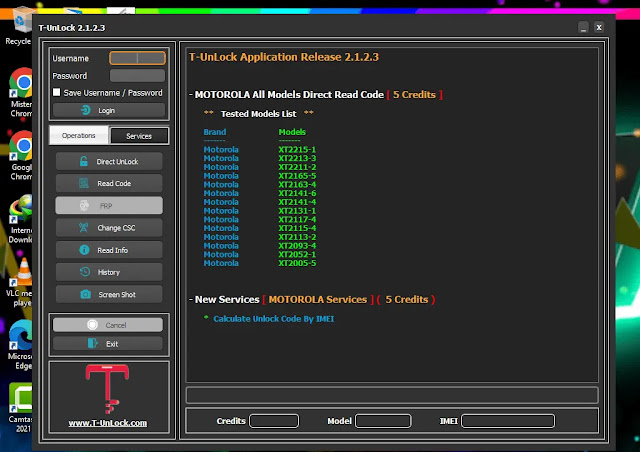Click the Screen Shot camera icon
The width and height of the screenshot is (640, 452).
point(85,294)
